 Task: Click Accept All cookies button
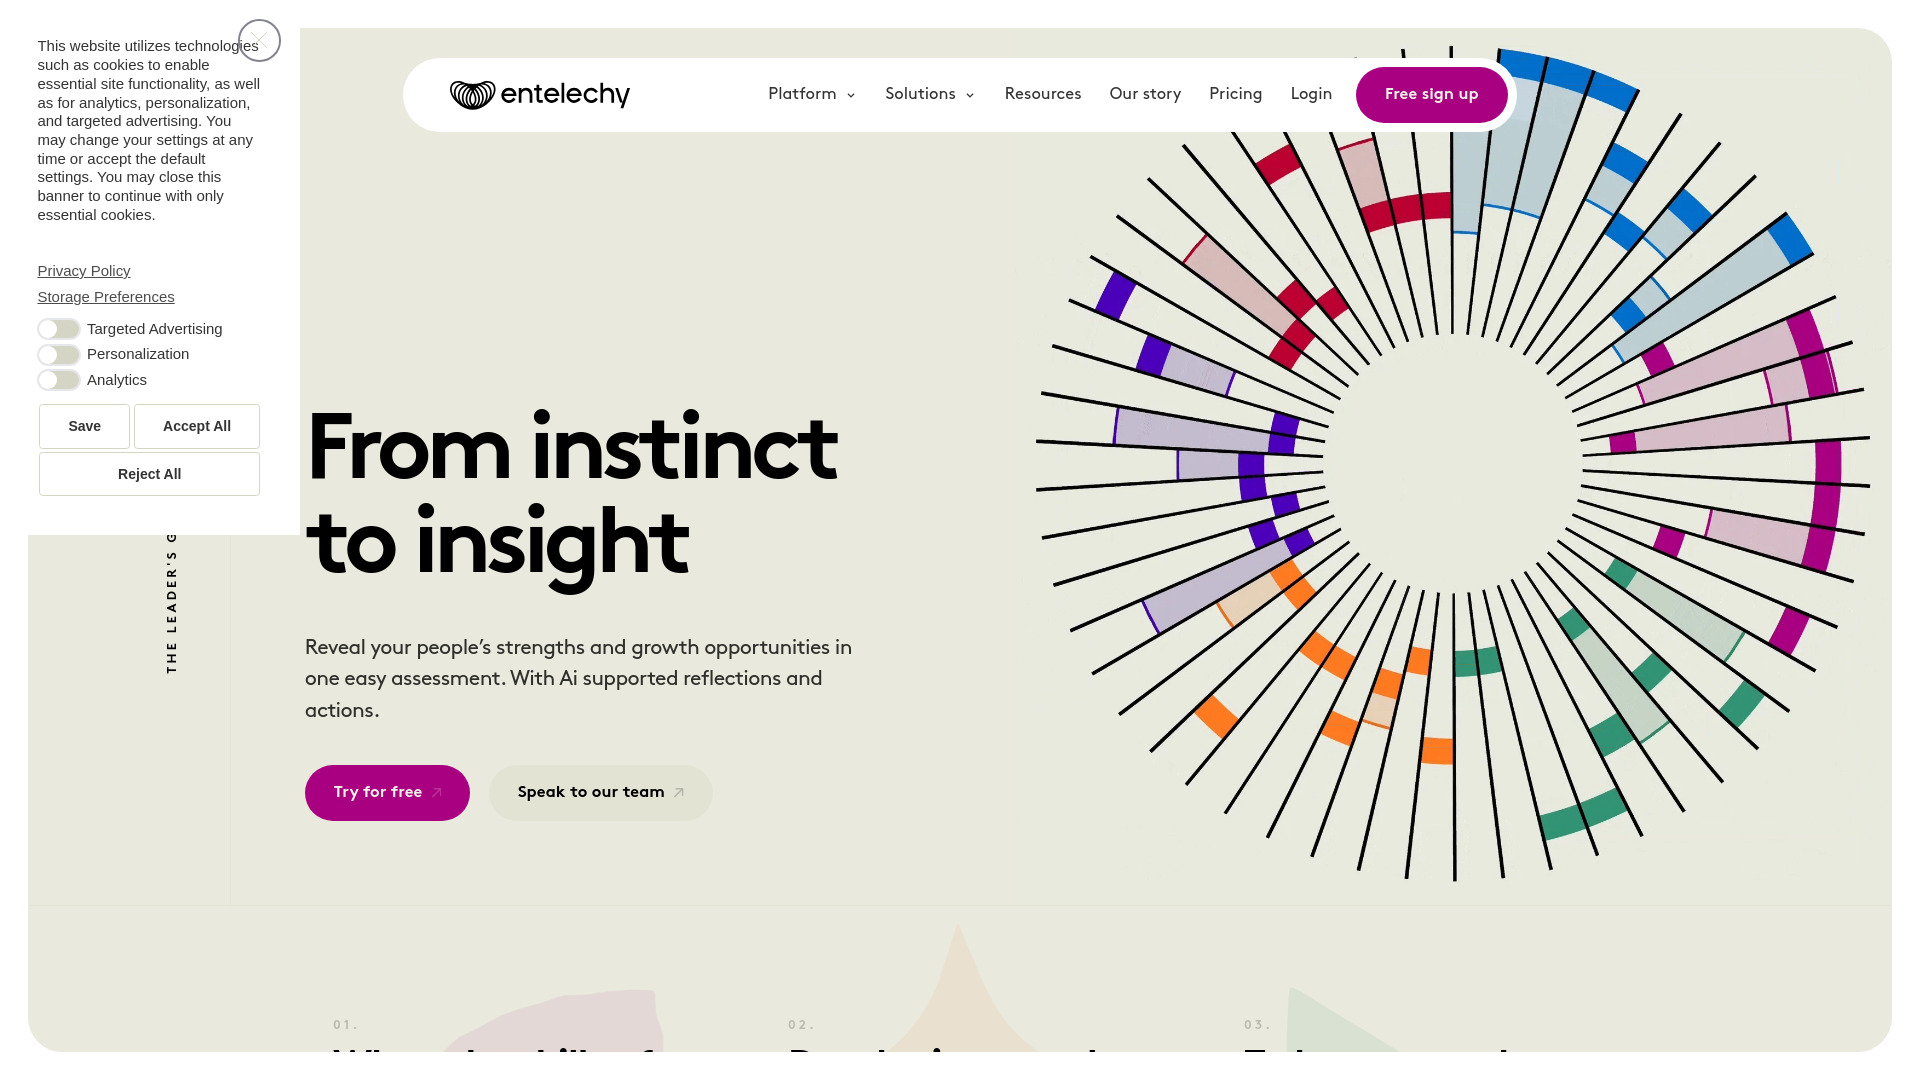[196, 425]
